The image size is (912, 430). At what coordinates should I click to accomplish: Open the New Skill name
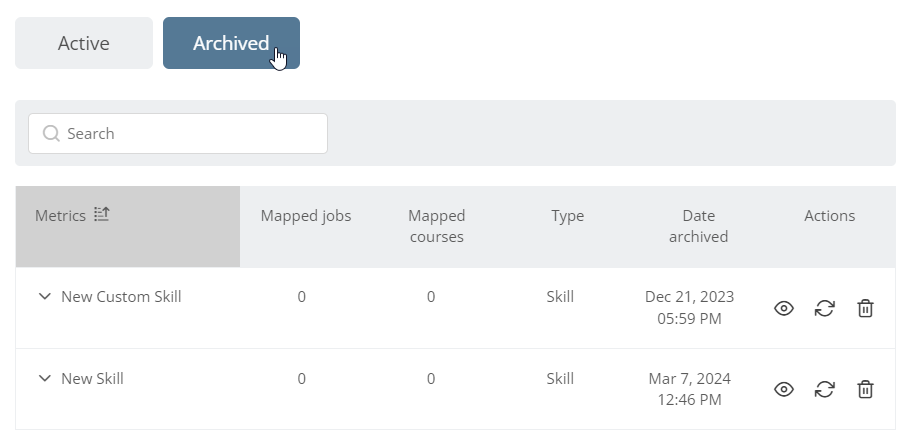click(92, 379)
